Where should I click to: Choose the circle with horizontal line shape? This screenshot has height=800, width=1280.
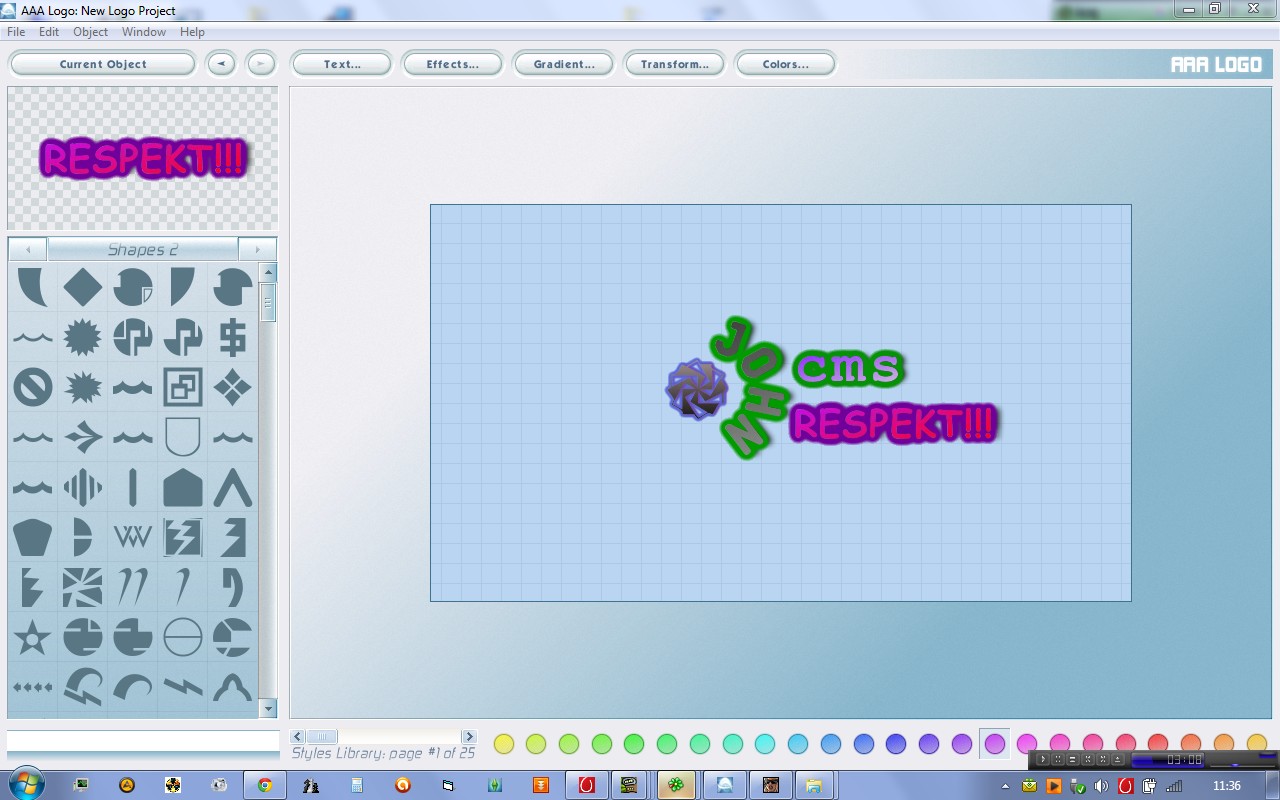pos(182,637)
